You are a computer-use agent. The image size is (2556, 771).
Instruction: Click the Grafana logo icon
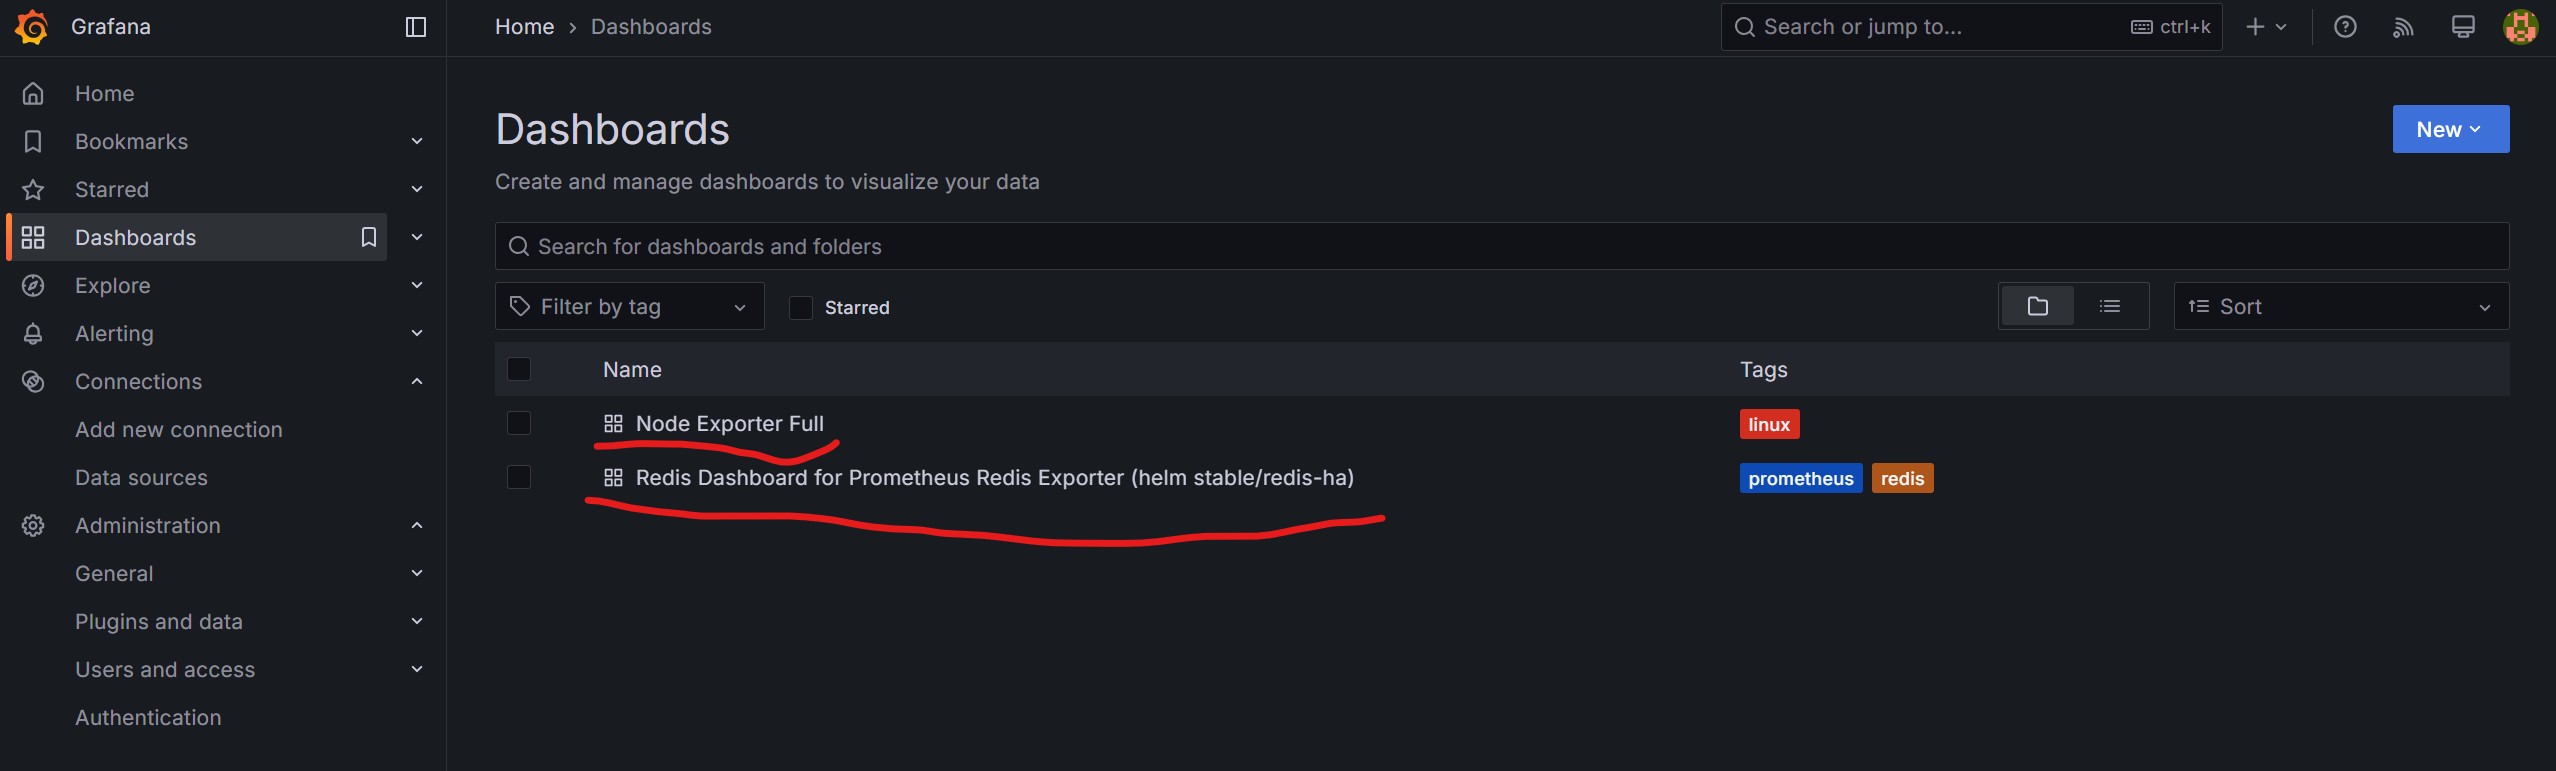32,27
